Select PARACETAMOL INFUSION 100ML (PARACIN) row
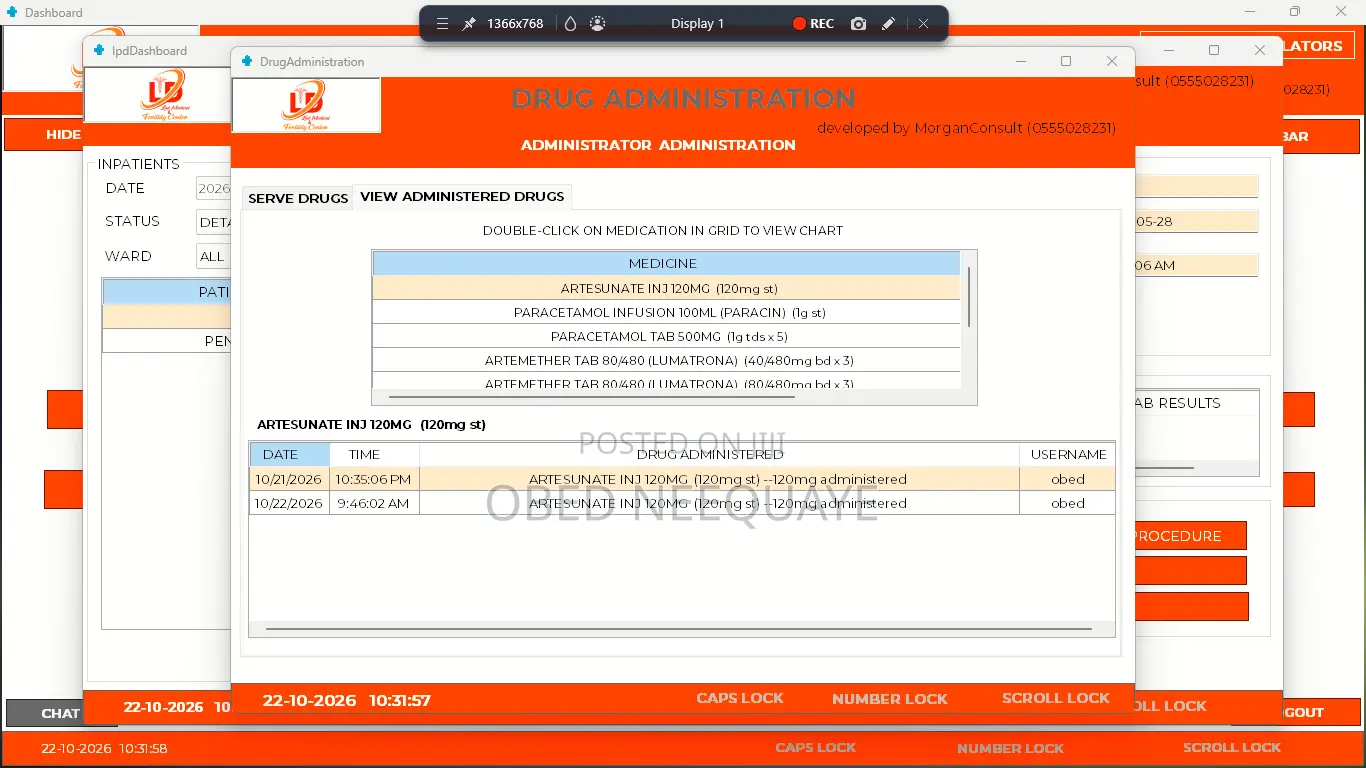This screenshot has width=1366, height=768. pos(666,312)
